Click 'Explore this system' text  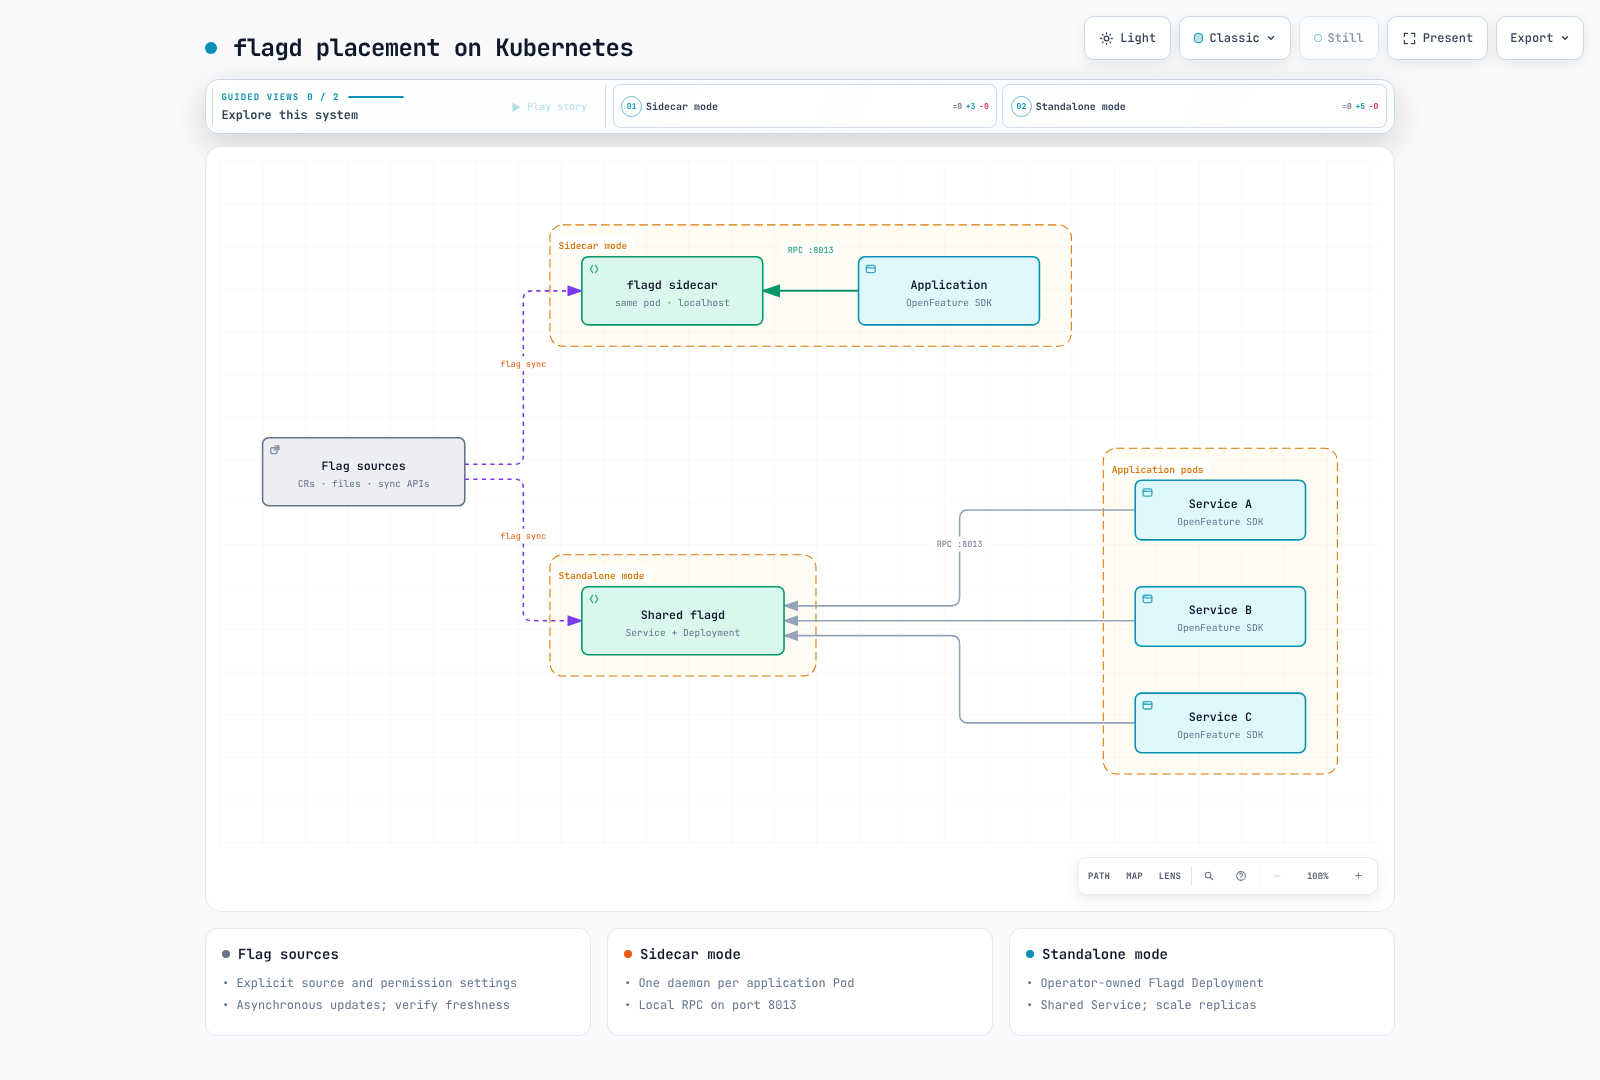290,115
